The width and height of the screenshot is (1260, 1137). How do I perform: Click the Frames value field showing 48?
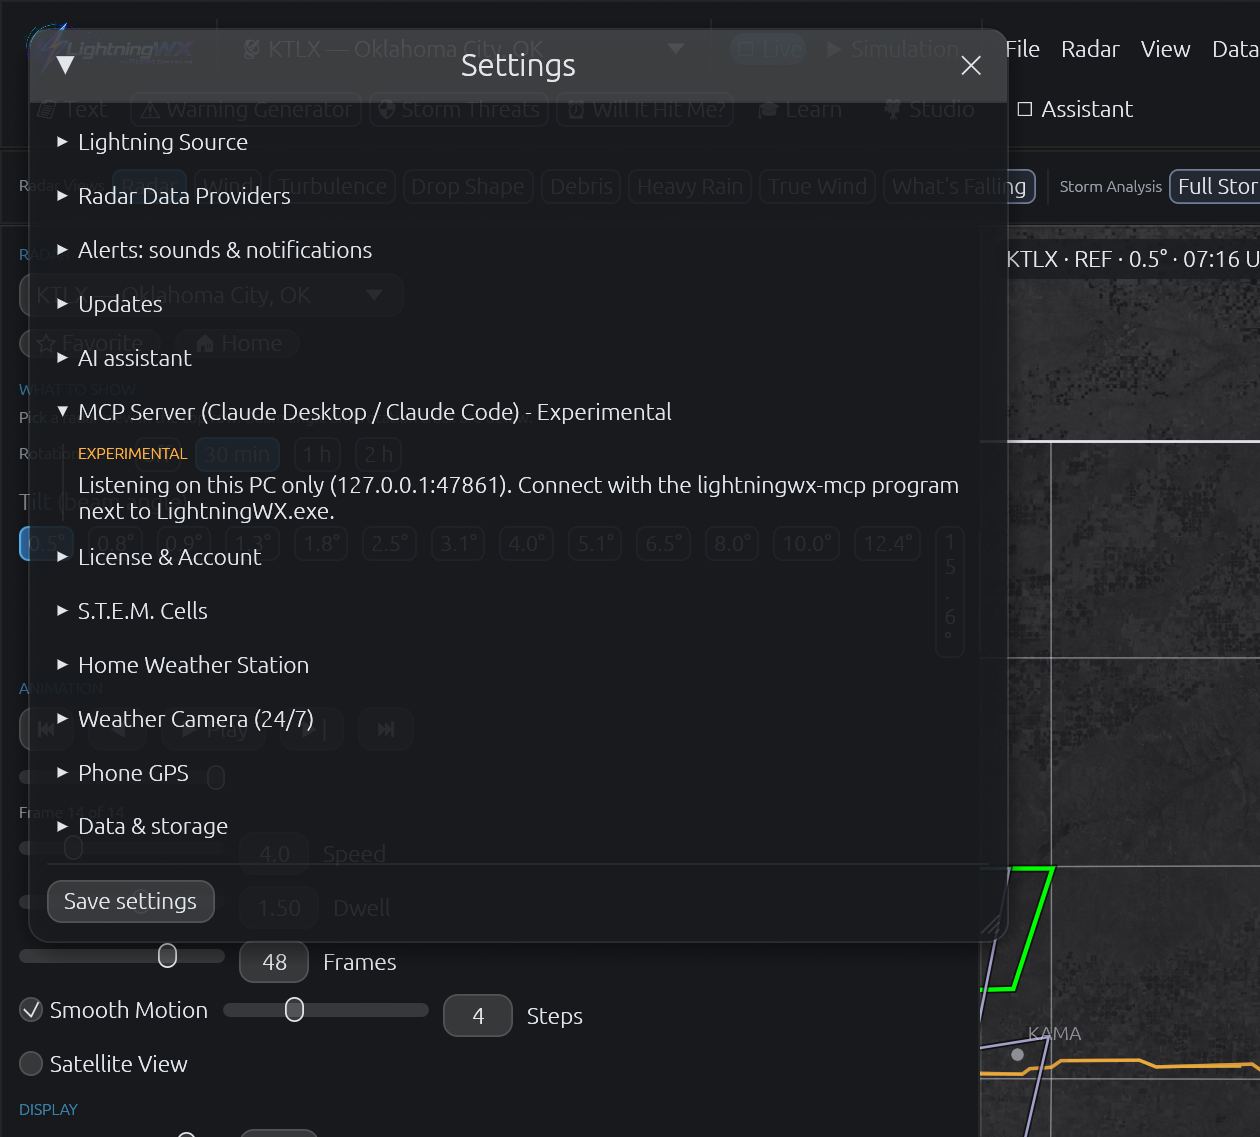coord(274,962)
